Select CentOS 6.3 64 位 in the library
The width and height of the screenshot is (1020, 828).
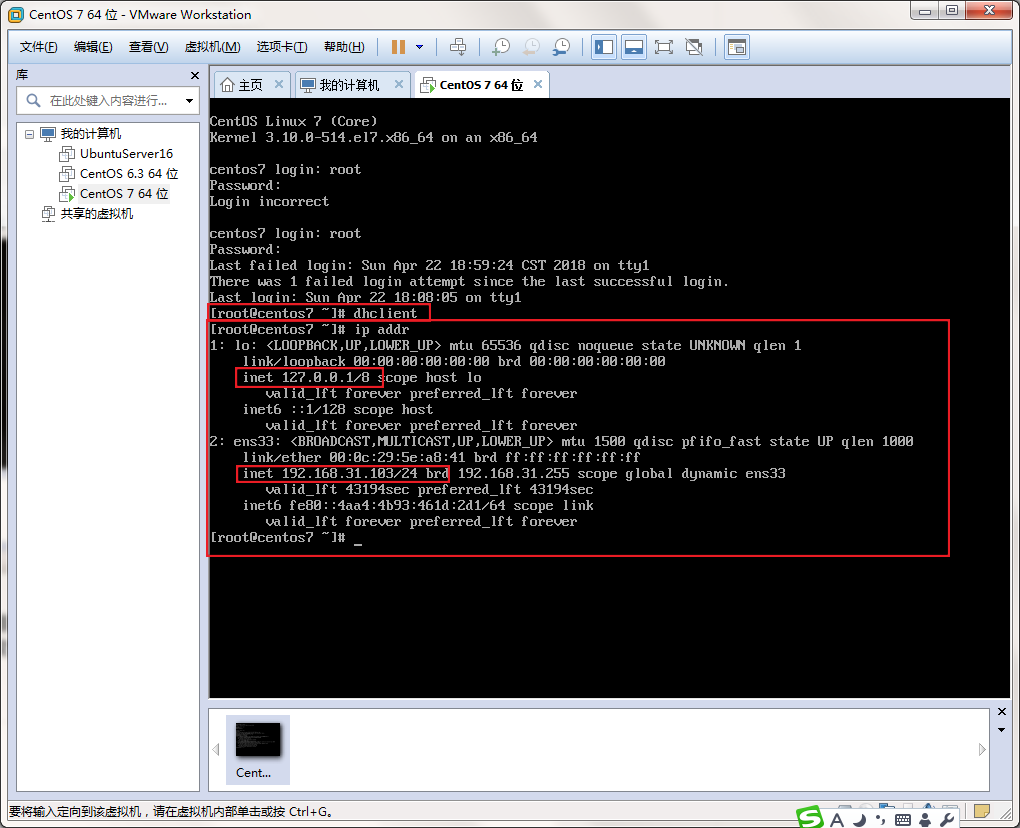click(129, 174)
